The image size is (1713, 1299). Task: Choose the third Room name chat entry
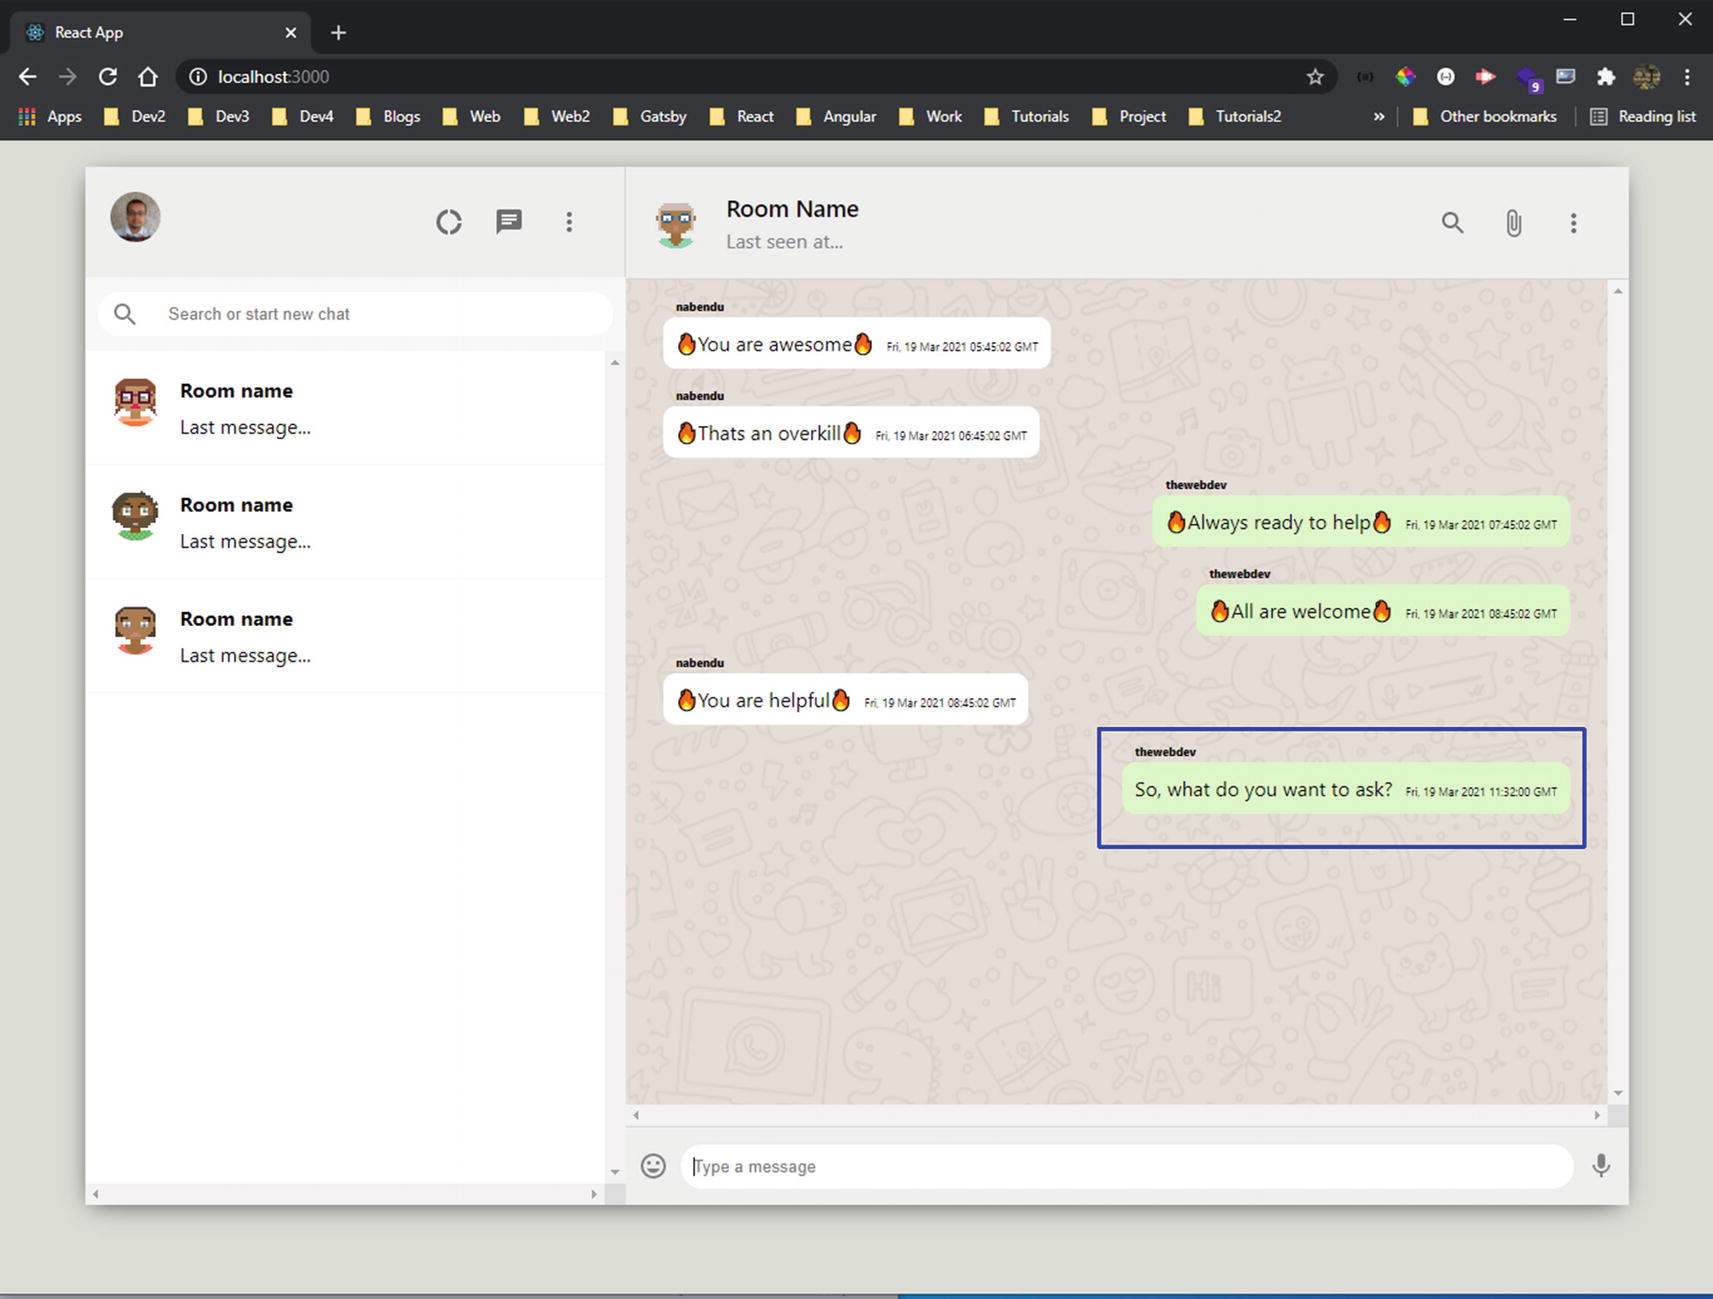[345, 636]
